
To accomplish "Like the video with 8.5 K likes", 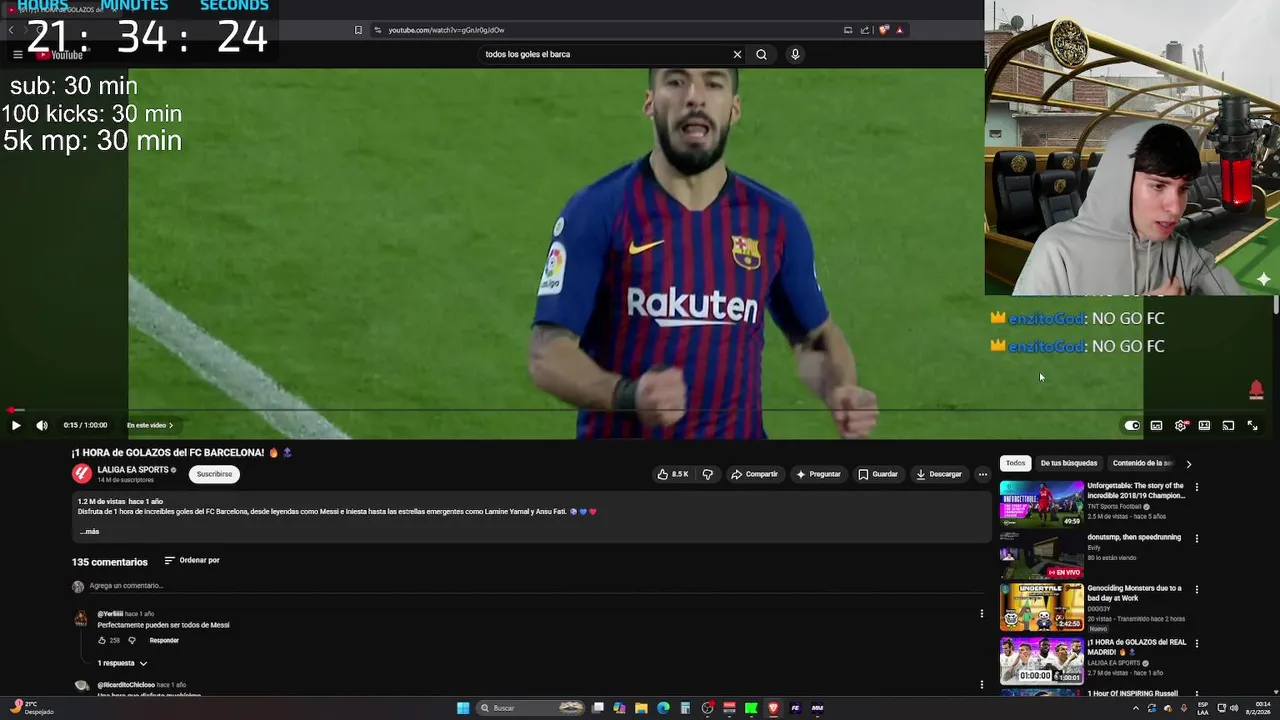I will (x=672, y=474).
